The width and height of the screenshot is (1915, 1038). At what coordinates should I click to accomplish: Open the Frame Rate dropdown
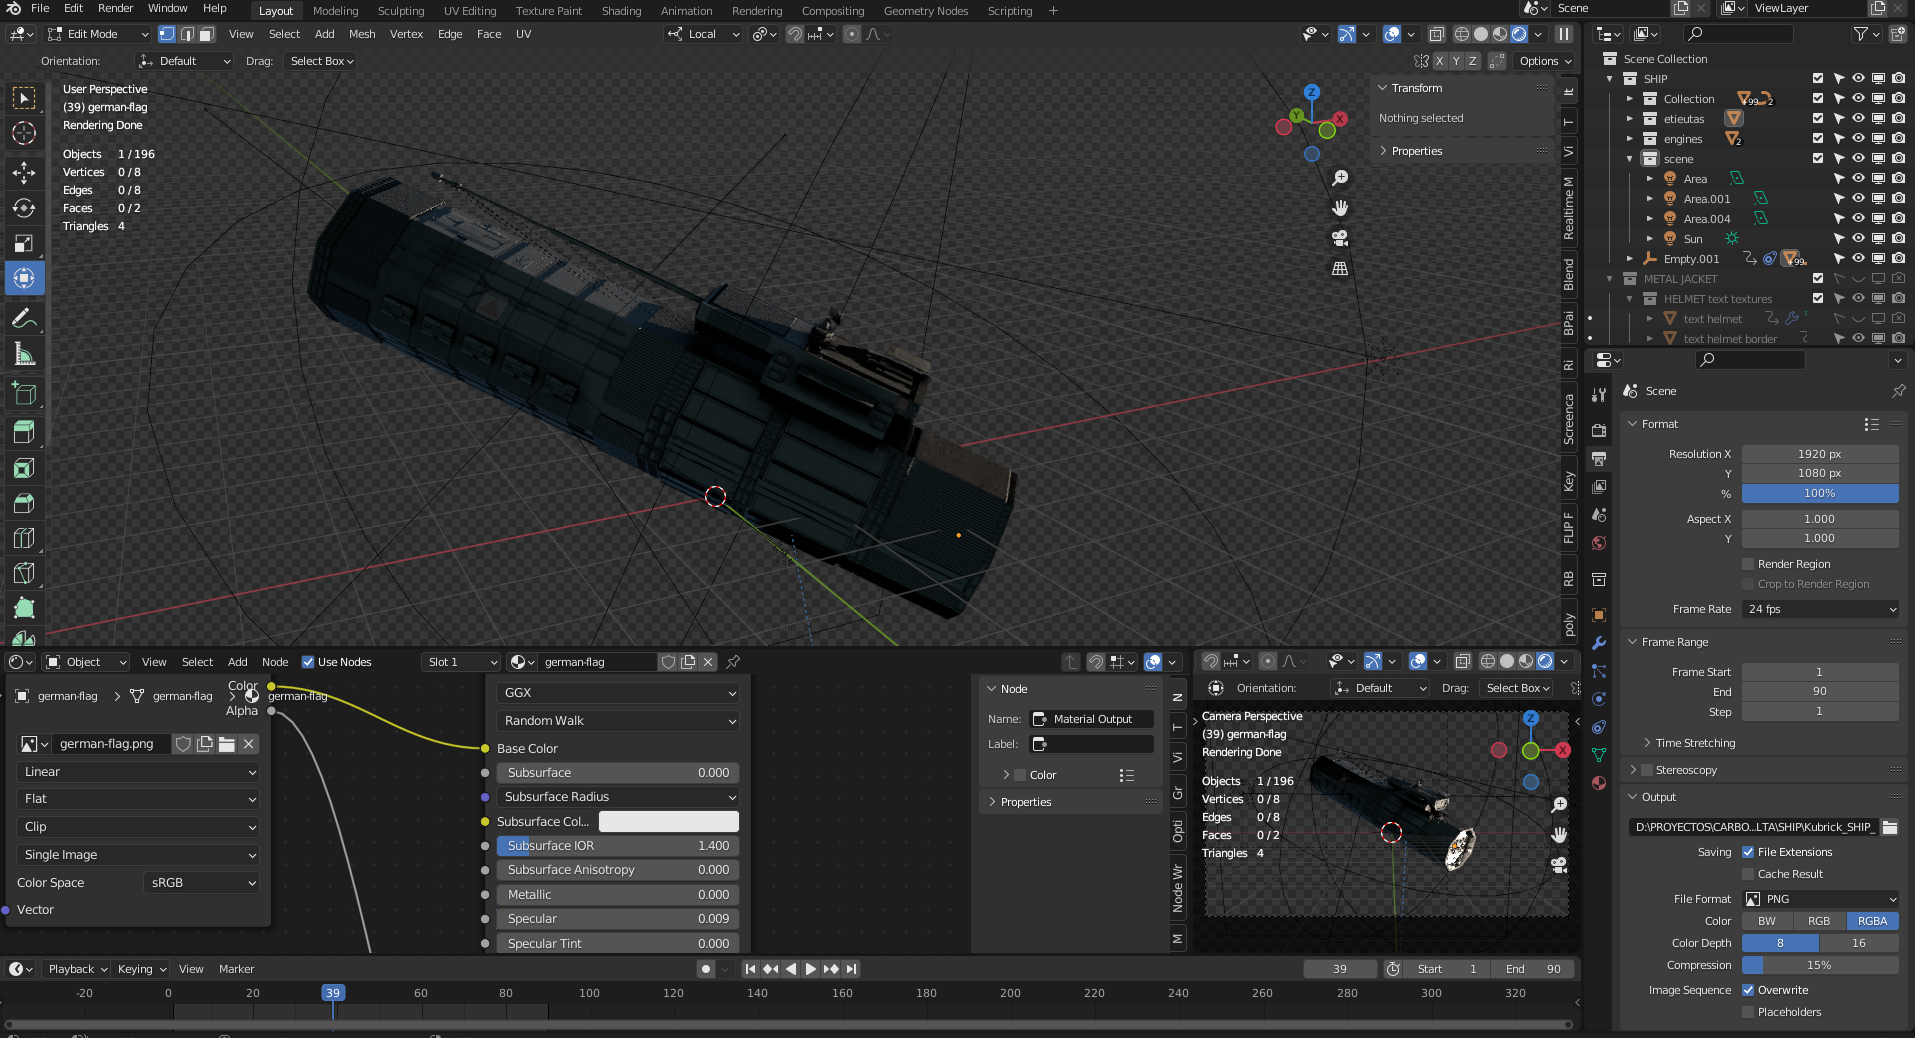pos(1820,609)
